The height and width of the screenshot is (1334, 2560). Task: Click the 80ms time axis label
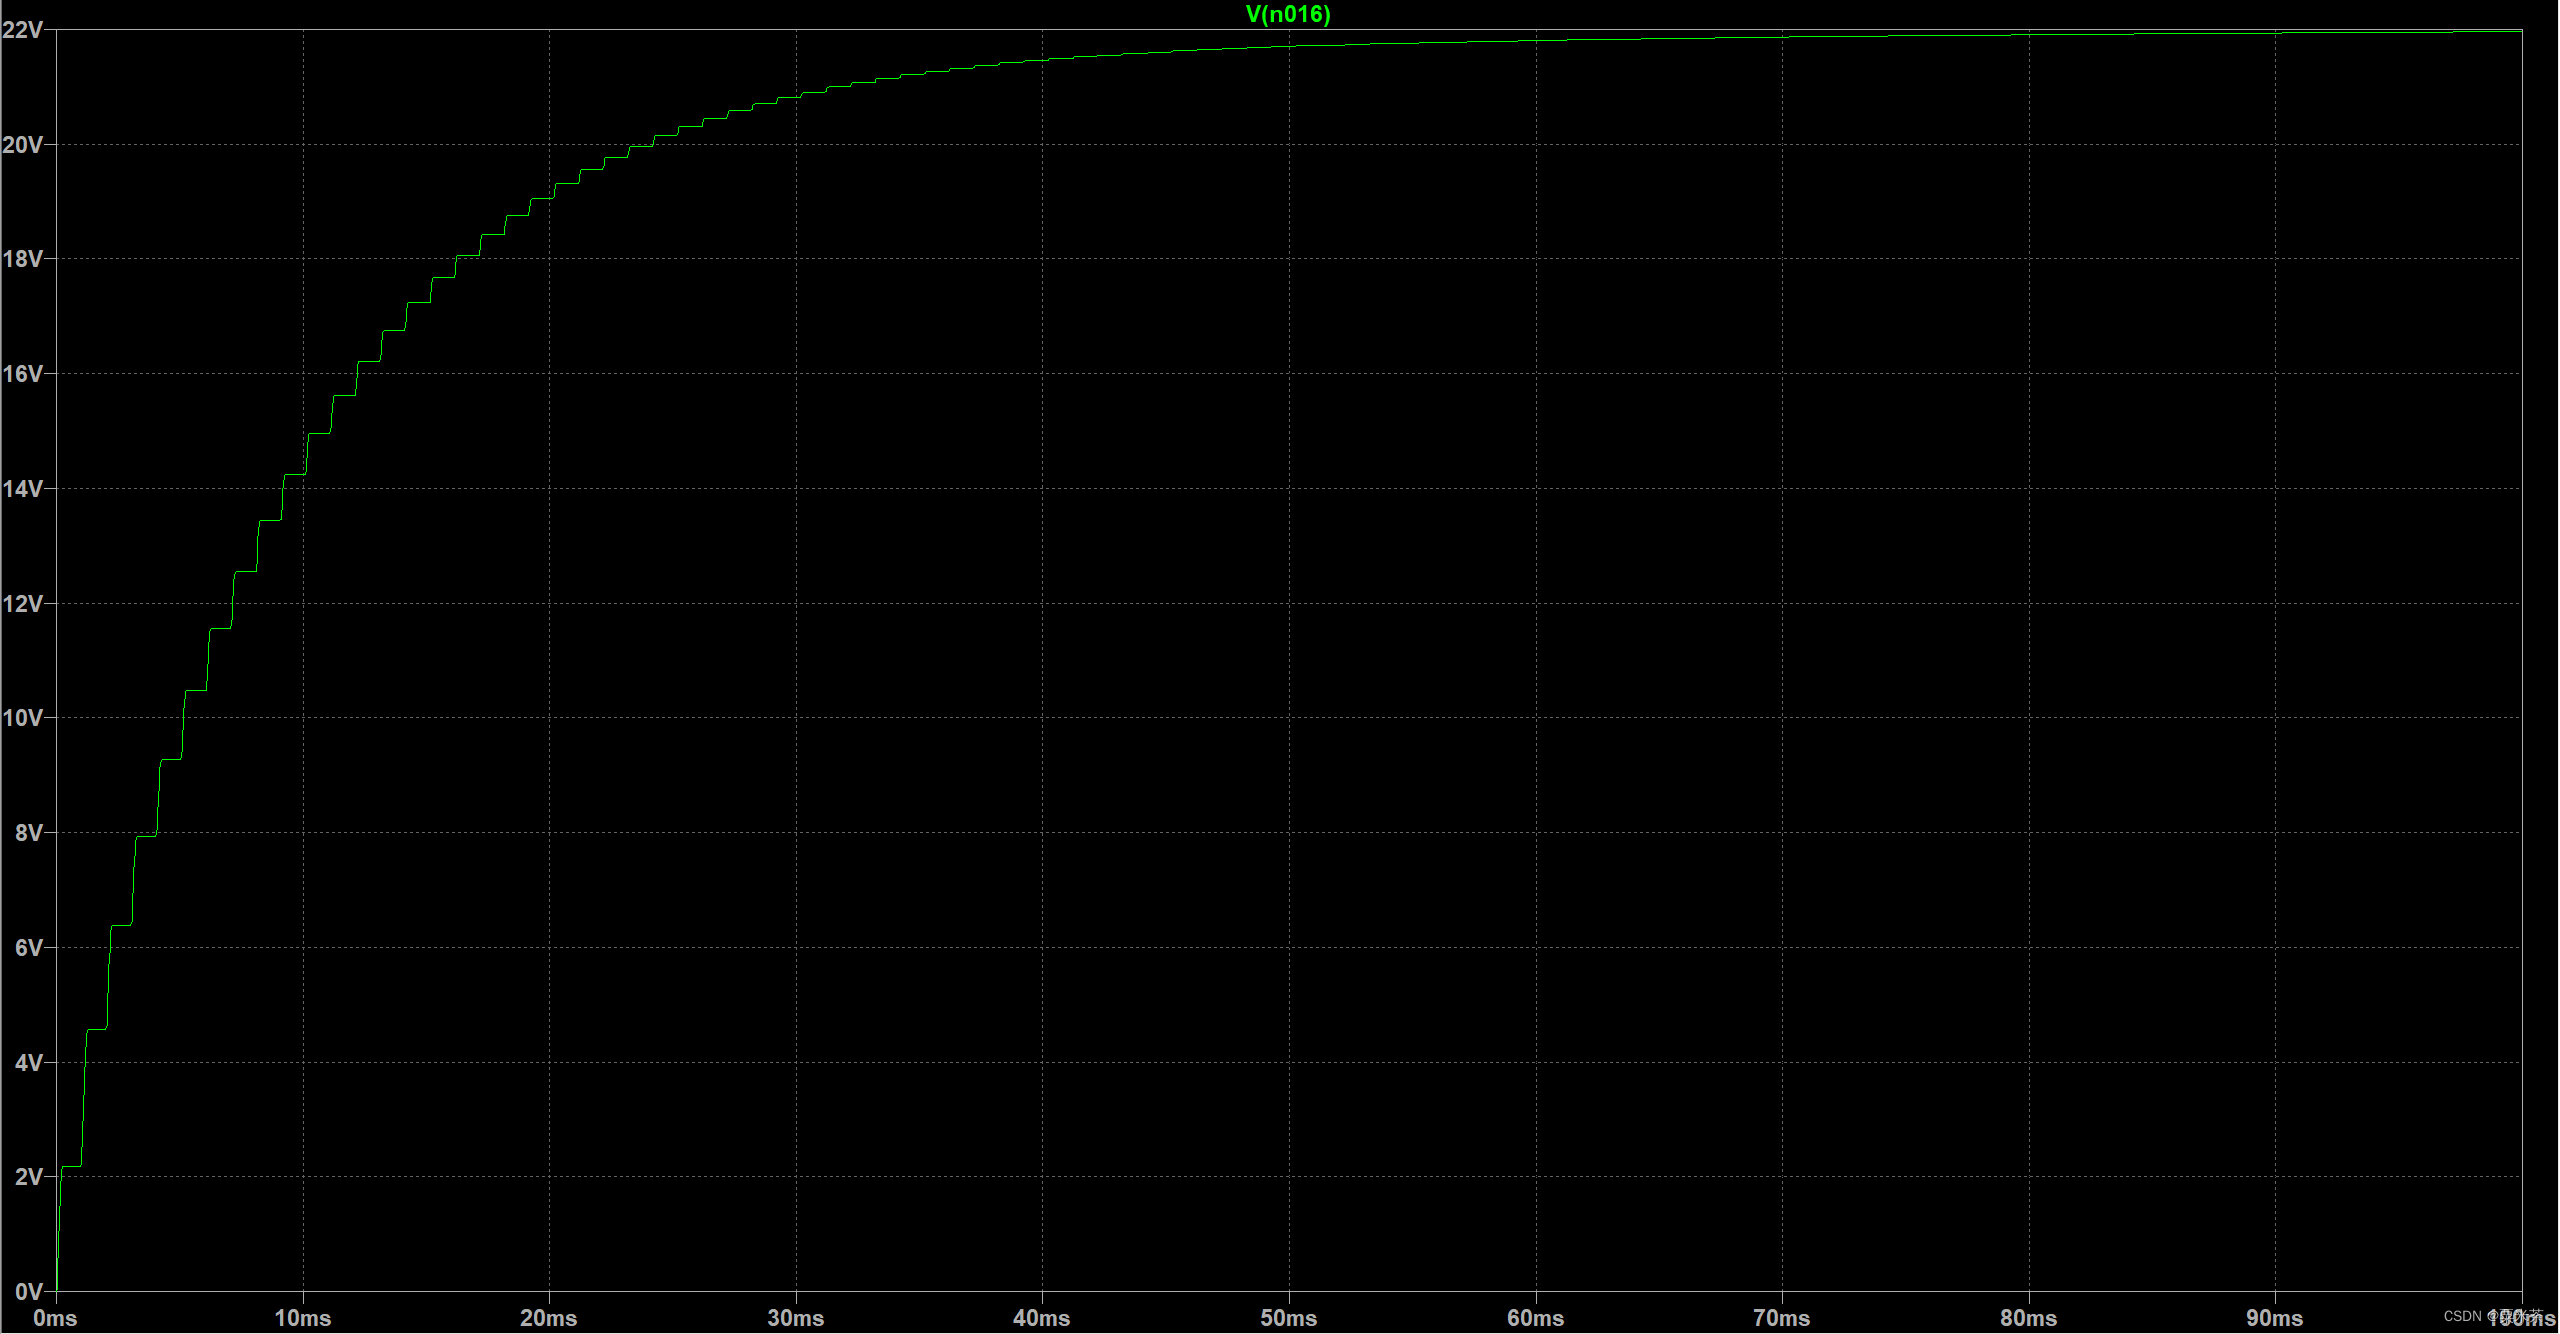pos(2029,1318)
